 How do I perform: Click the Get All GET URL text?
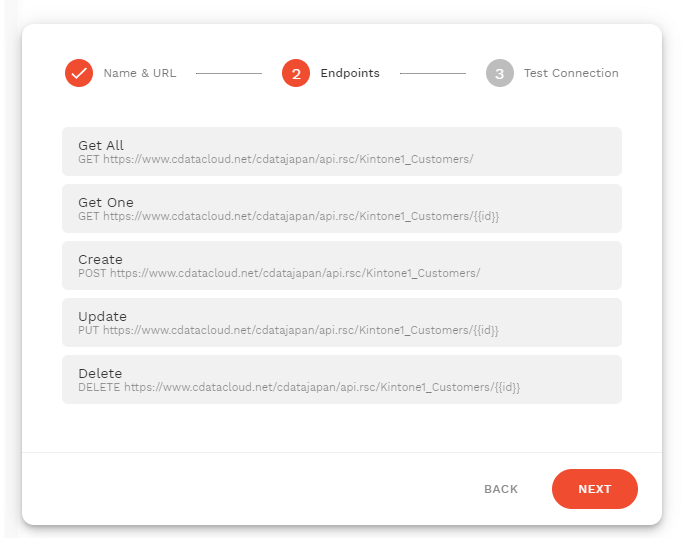pos(275,159)
